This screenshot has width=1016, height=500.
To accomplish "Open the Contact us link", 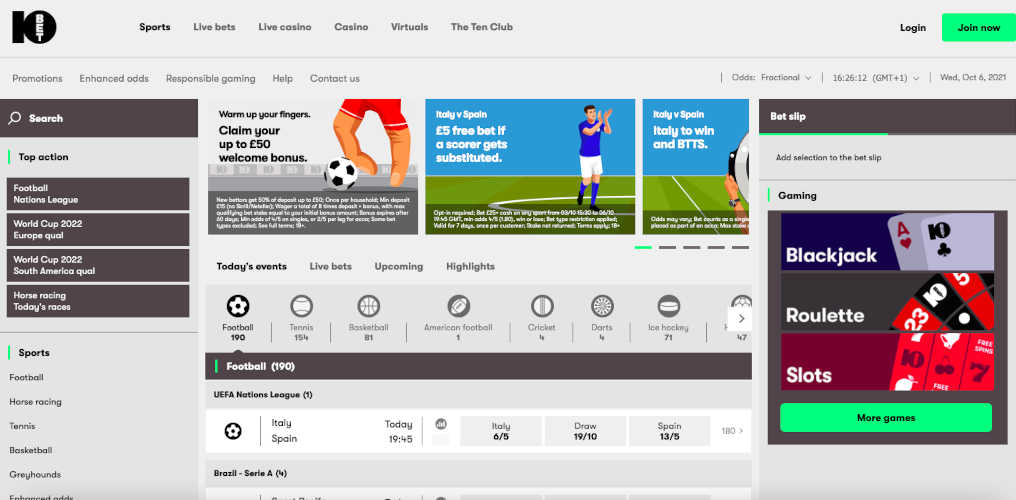I will (334, 78).
